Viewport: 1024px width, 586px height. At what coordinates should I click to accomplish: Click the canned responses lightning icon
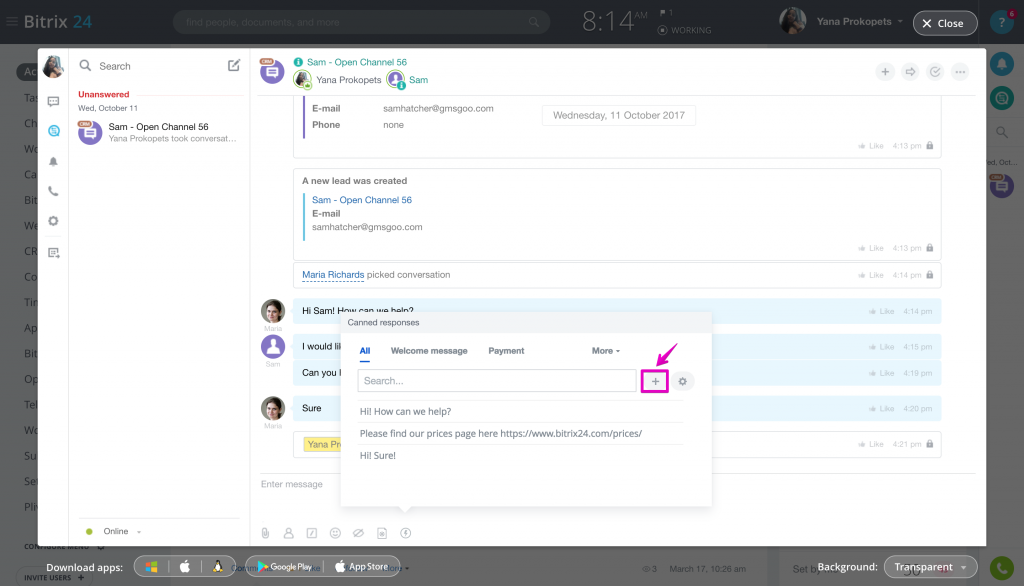[x=406, y=533]
